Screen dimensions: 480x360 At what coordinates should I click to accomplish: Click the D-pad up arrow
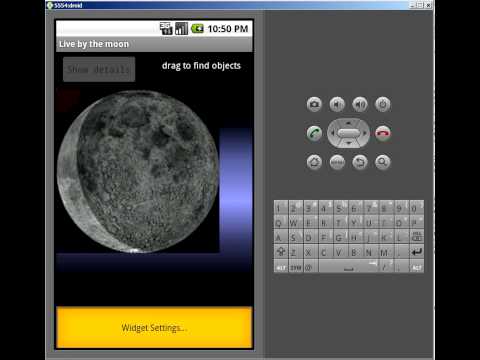pos(348,123)
